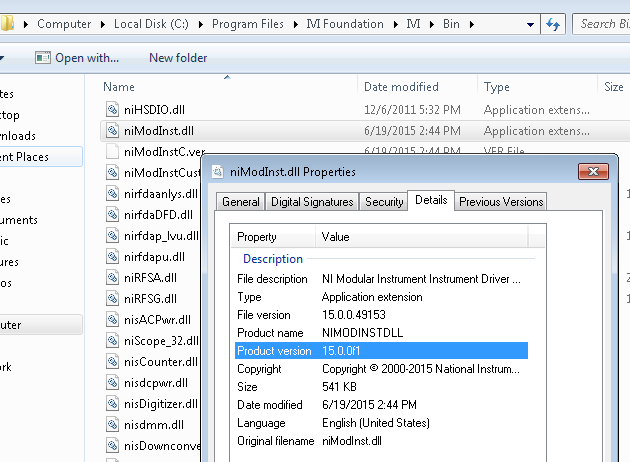Screen dimensions: 630x462
Task: Click the search box in Explorer
Action: [x=601, y=24]
